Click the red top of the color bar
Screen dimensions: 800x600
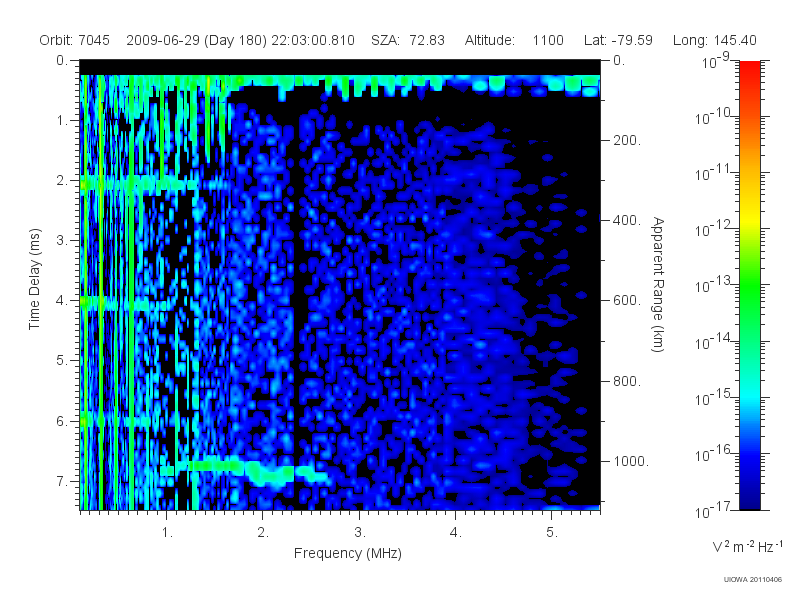click(x=749, y=69)
